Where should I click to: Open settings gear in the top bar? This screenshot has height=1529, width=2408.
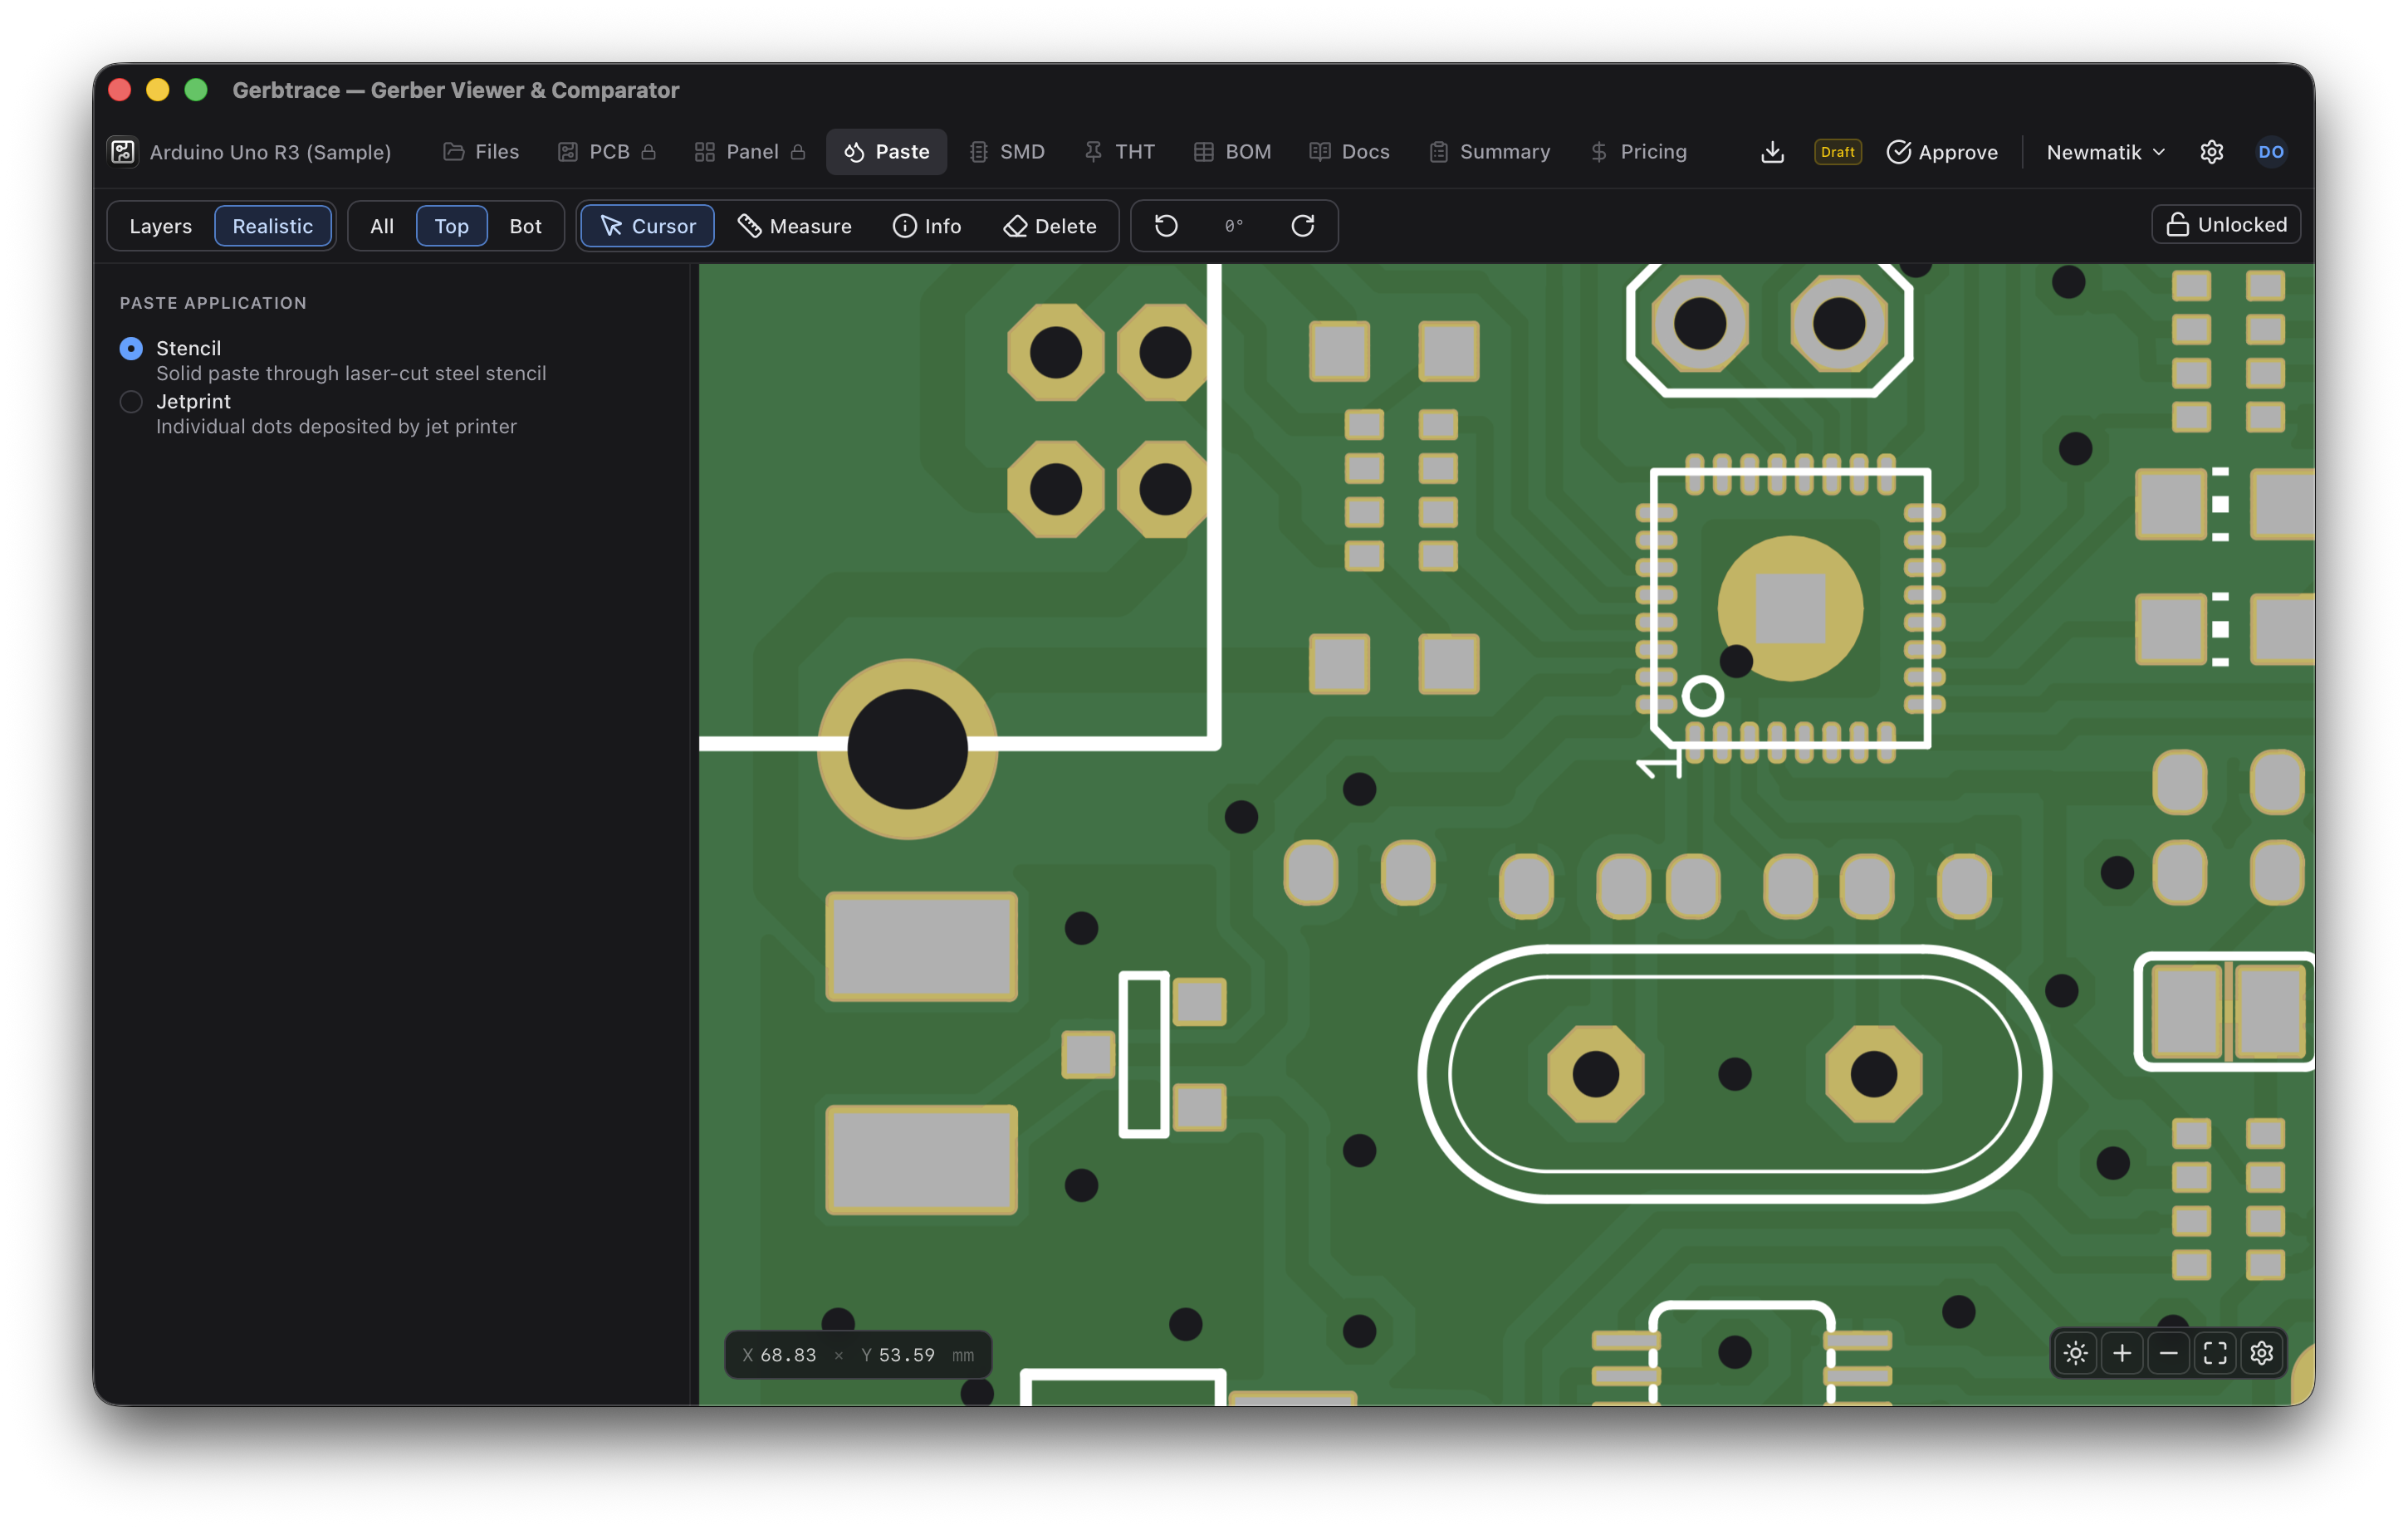[x=2211, y=152]
